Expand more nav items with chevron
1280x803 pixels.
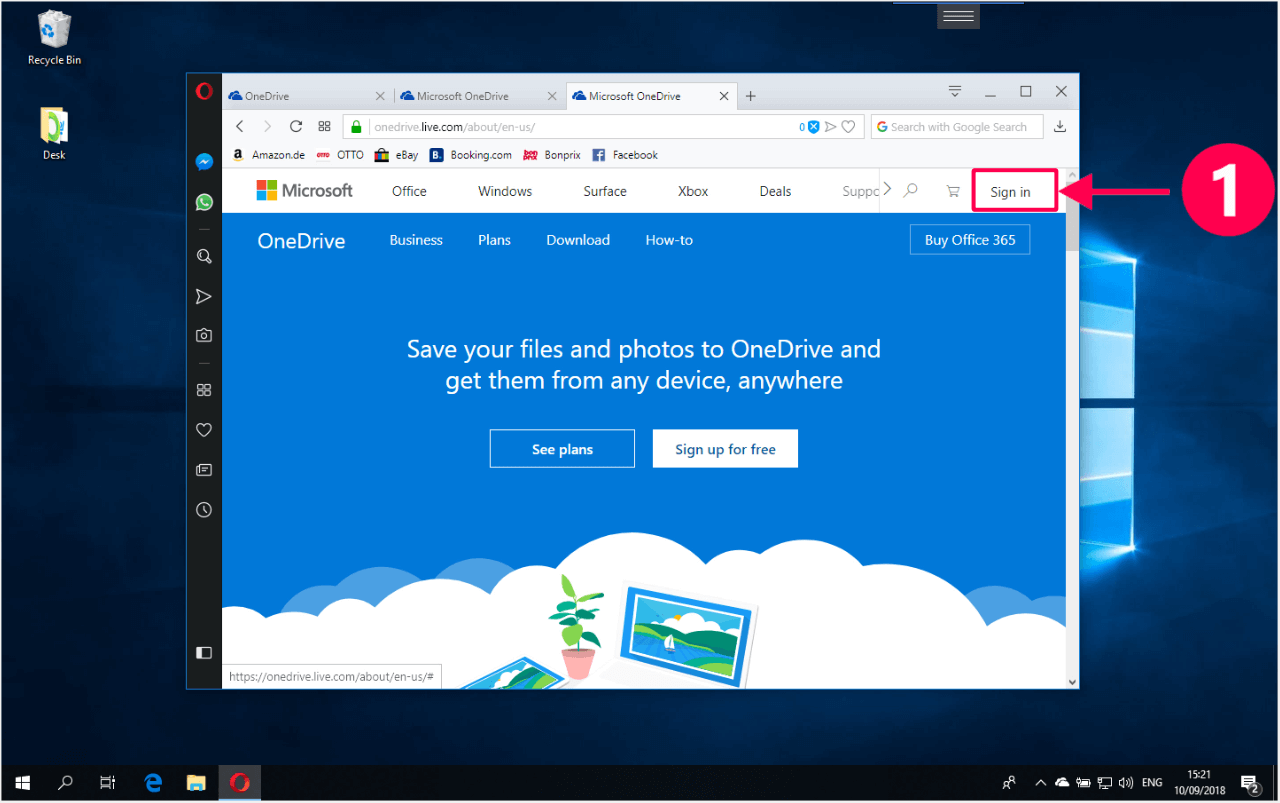(887, 190)
